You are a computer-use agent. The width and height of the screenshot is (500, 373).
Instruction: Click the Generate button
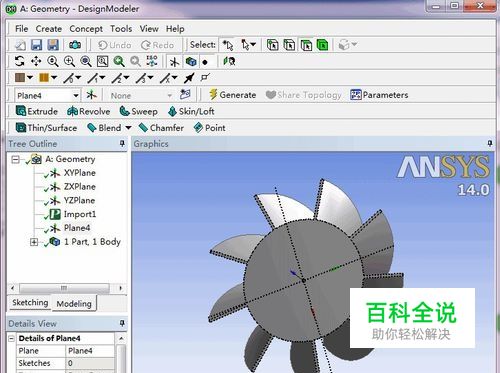coord(233,95)
